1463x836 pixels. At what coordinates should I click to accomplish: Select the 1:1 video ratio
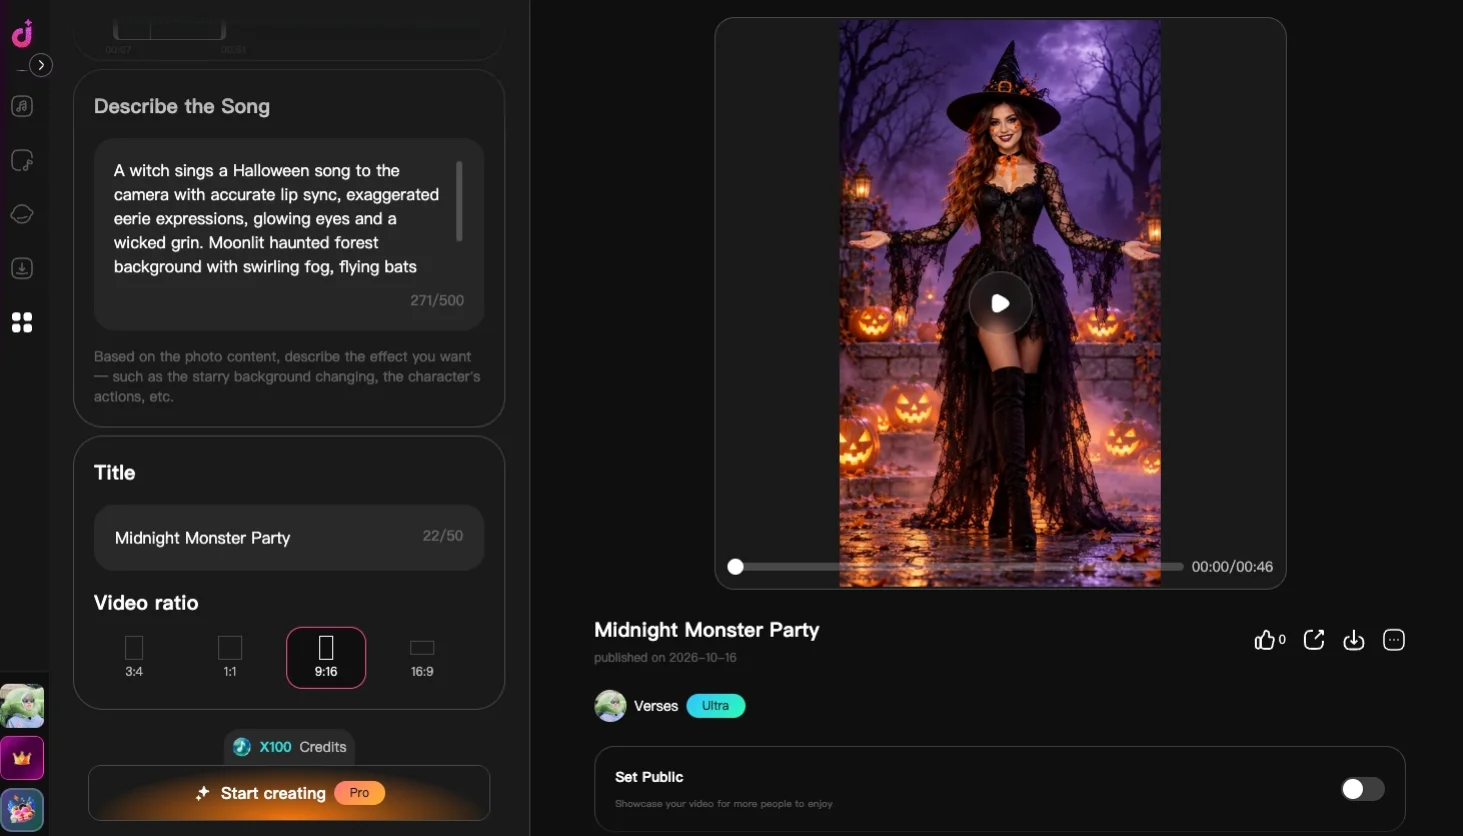230,657
